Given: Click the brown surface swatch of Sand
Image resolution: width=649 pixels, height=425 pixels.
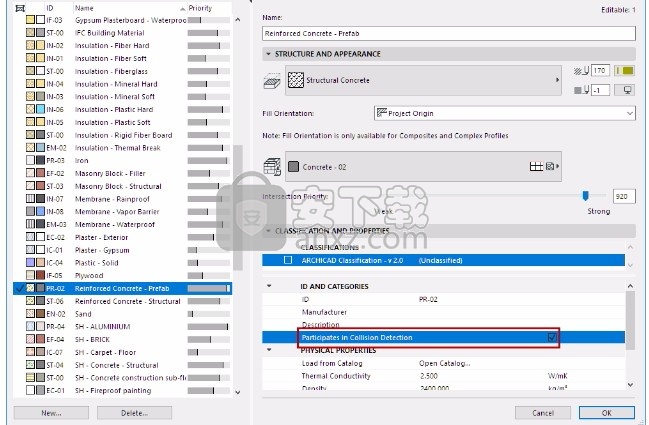Looking at the screenshot, I should click(40, 314).
